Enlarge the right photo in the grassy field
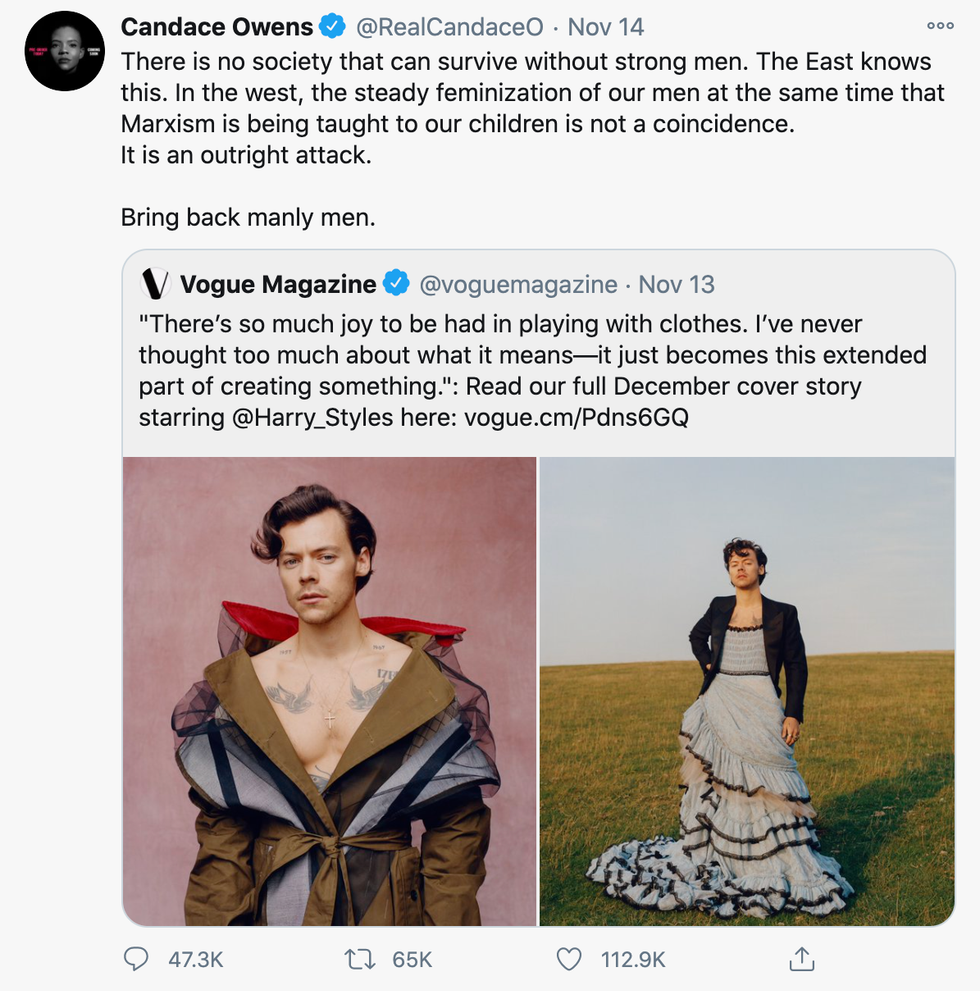Image resolution: width=980 pixels, height=991 pixels. [x=747, y=690]
